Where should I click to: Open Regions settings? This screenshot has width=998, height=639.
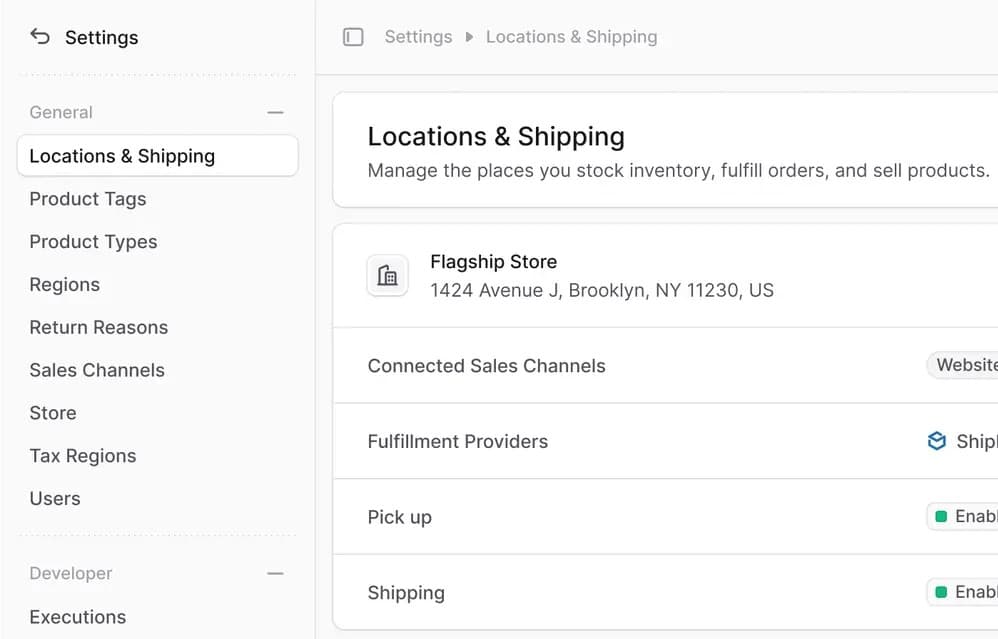(64, 284)
